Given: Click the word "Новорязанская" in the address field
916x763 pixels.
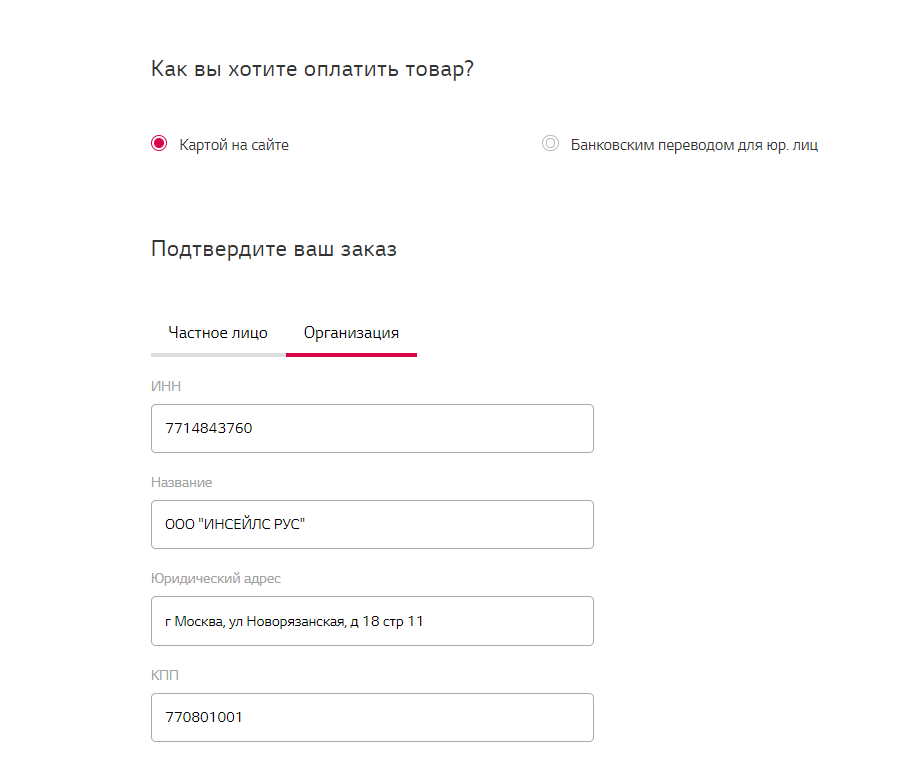Looking at the screenshot, I should point(294,621).
